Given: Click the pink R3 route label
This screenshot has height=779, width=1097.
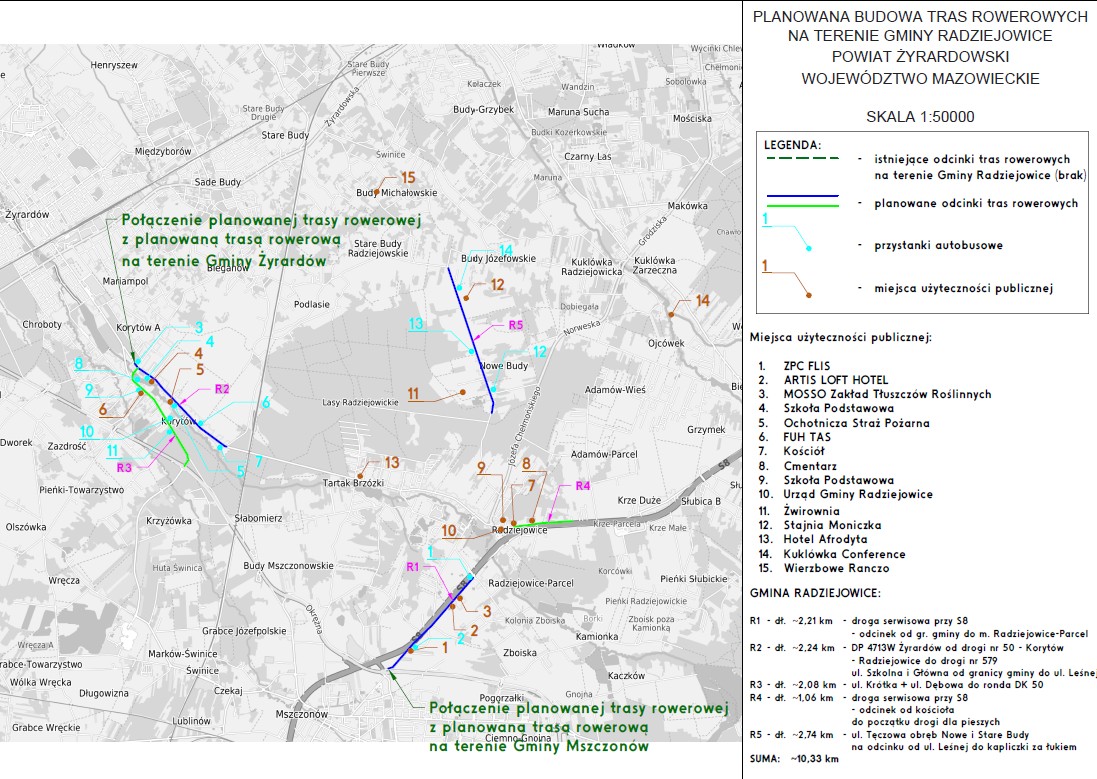Looking at the screenshot, I should coord(125,467).
